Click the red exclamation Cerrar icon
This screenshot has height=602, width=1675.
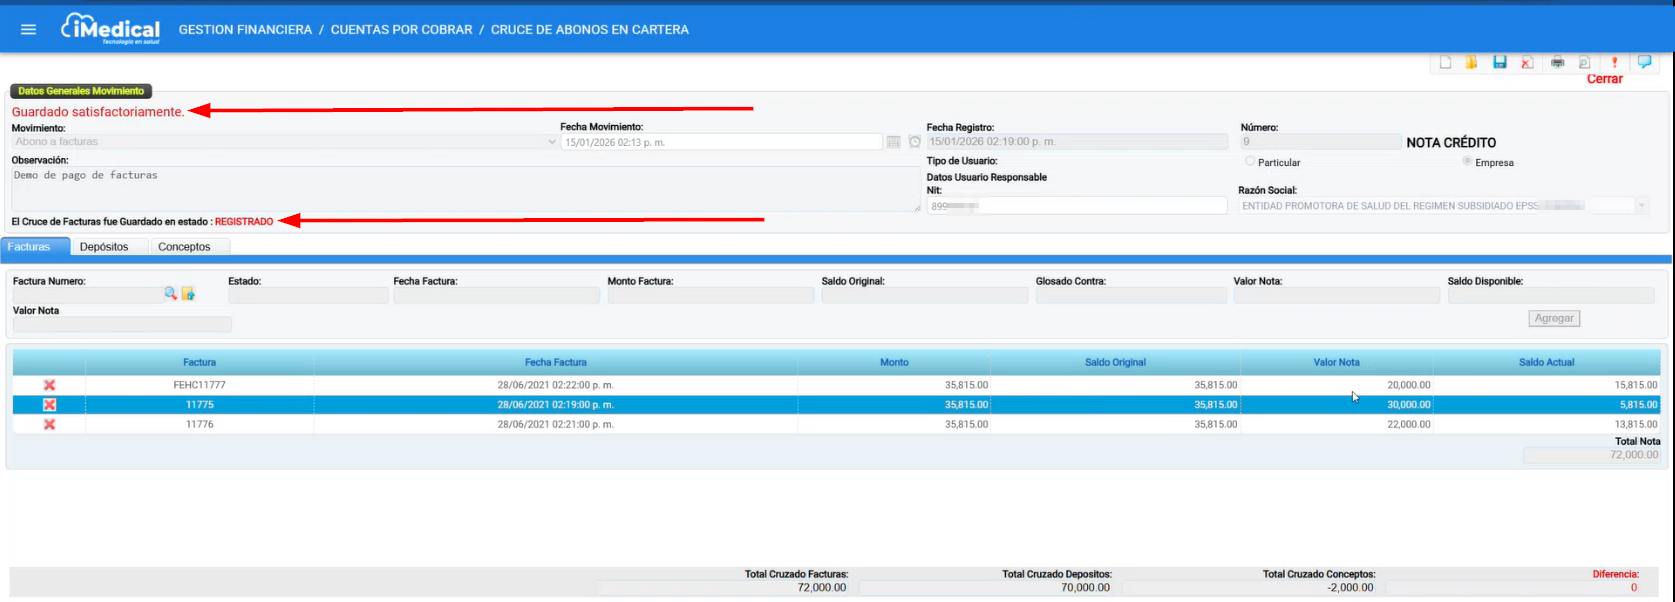pos(1614,62)
